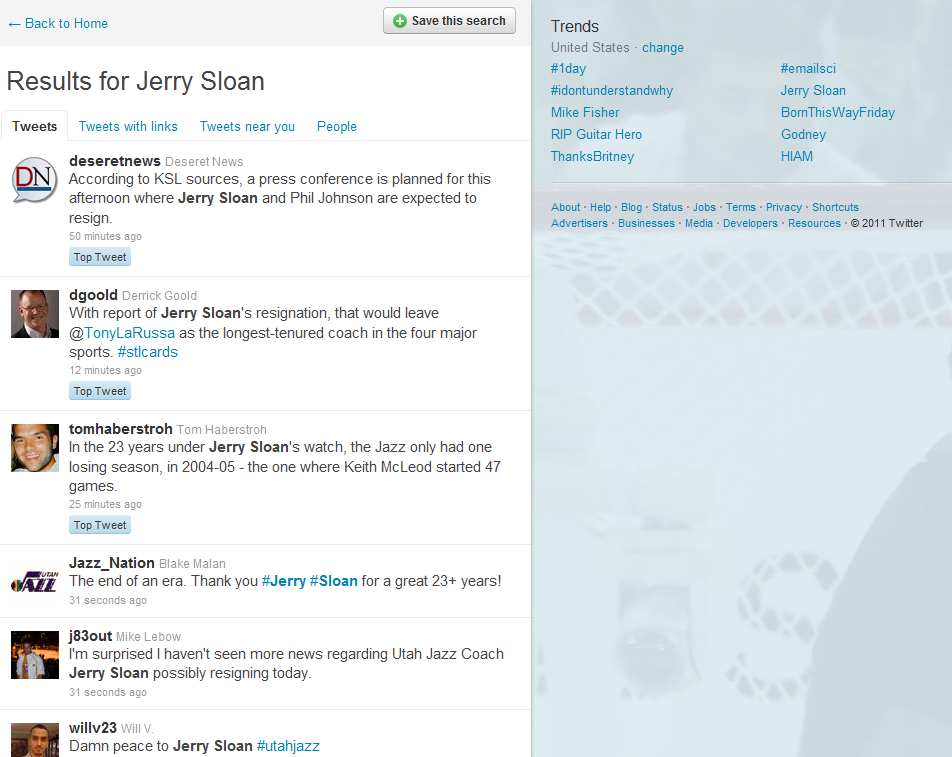Click the Results for Jerry Sloan heading

pyautogui.click(x=135, y=81)
